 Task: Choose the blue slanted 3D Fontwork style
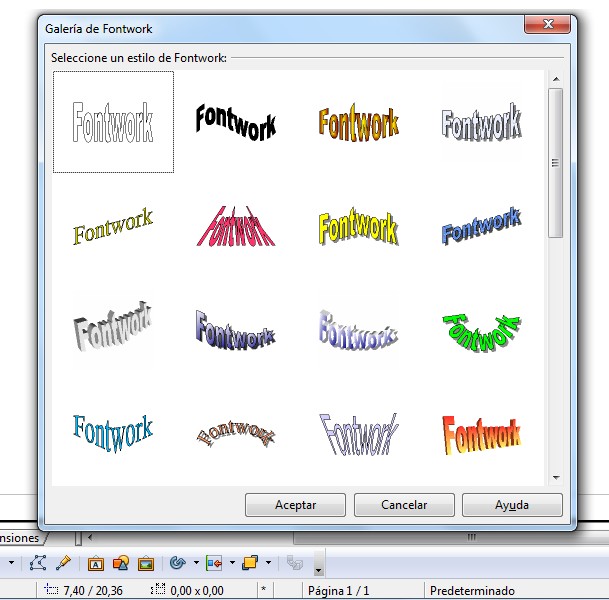tap(481, 226)
